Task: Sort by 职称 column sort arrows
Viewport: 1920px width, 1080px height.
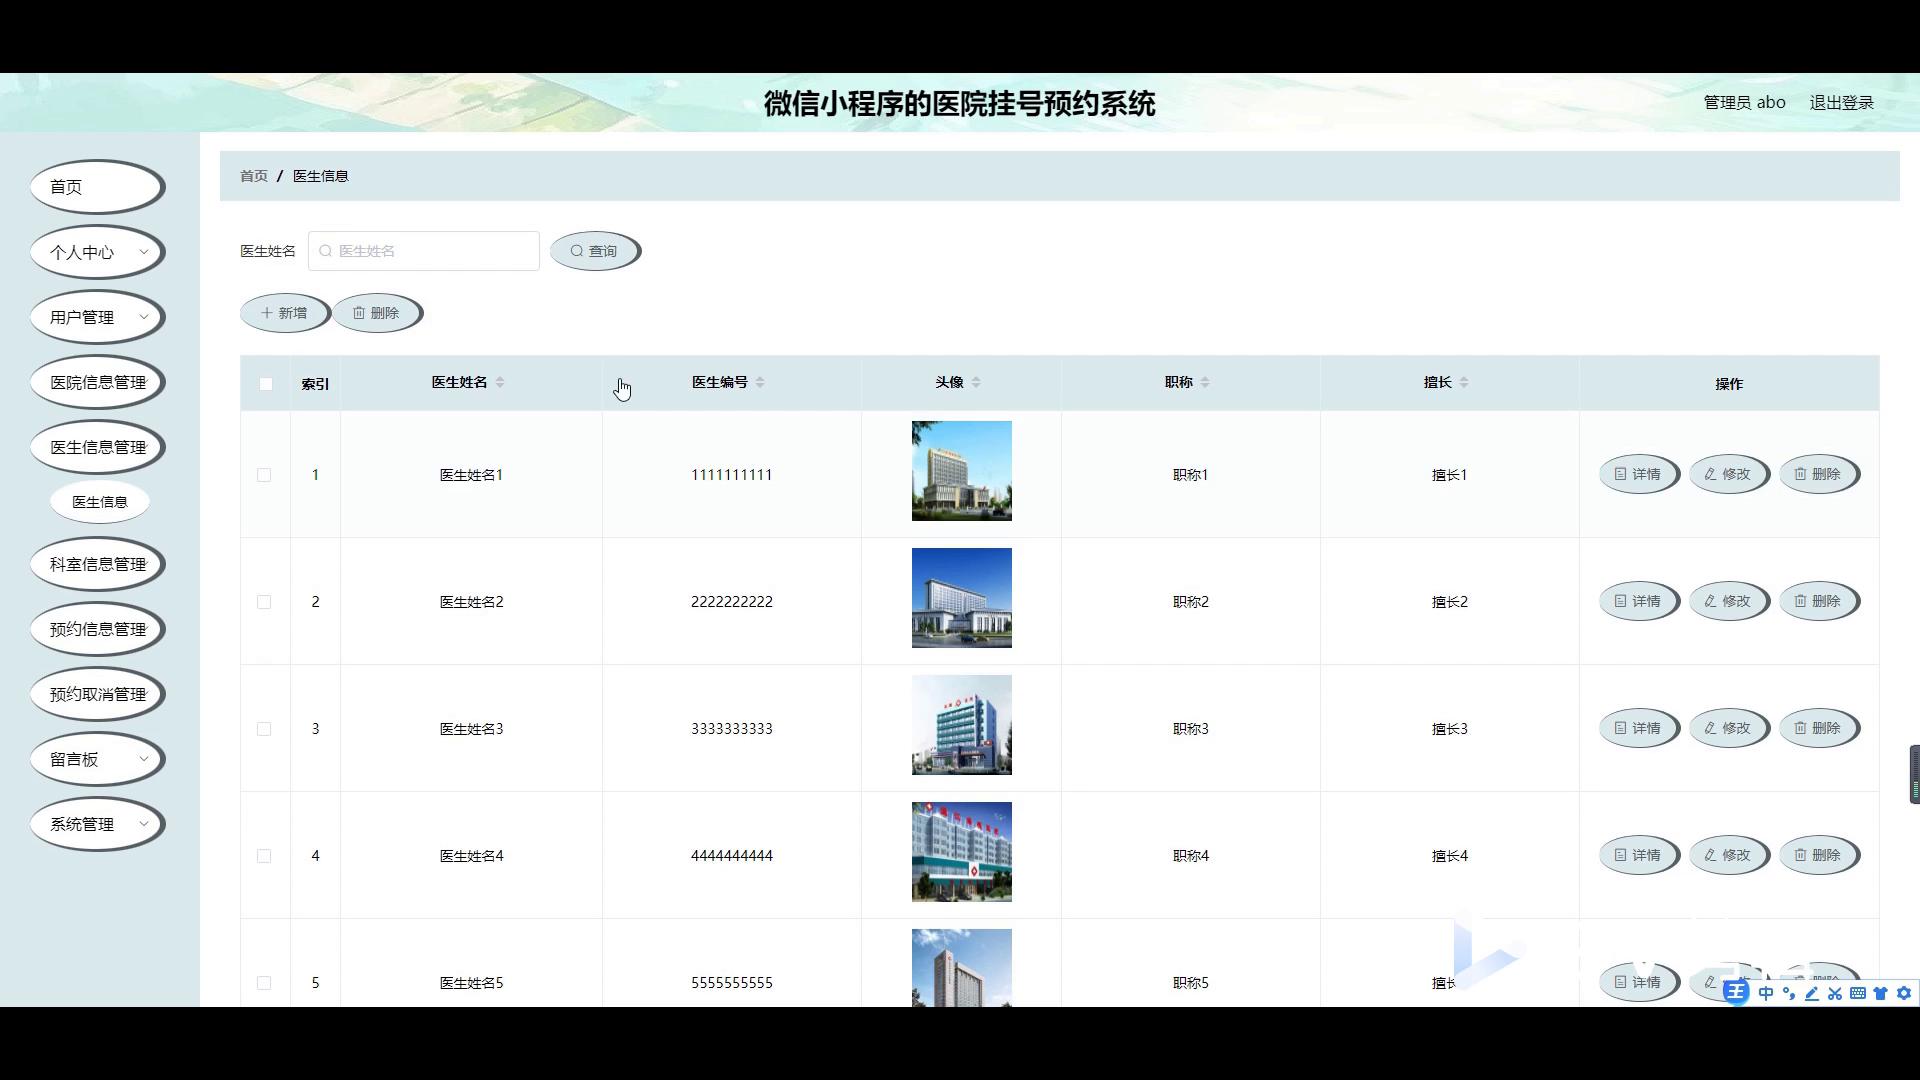Action: click(x=1205, y=382)
